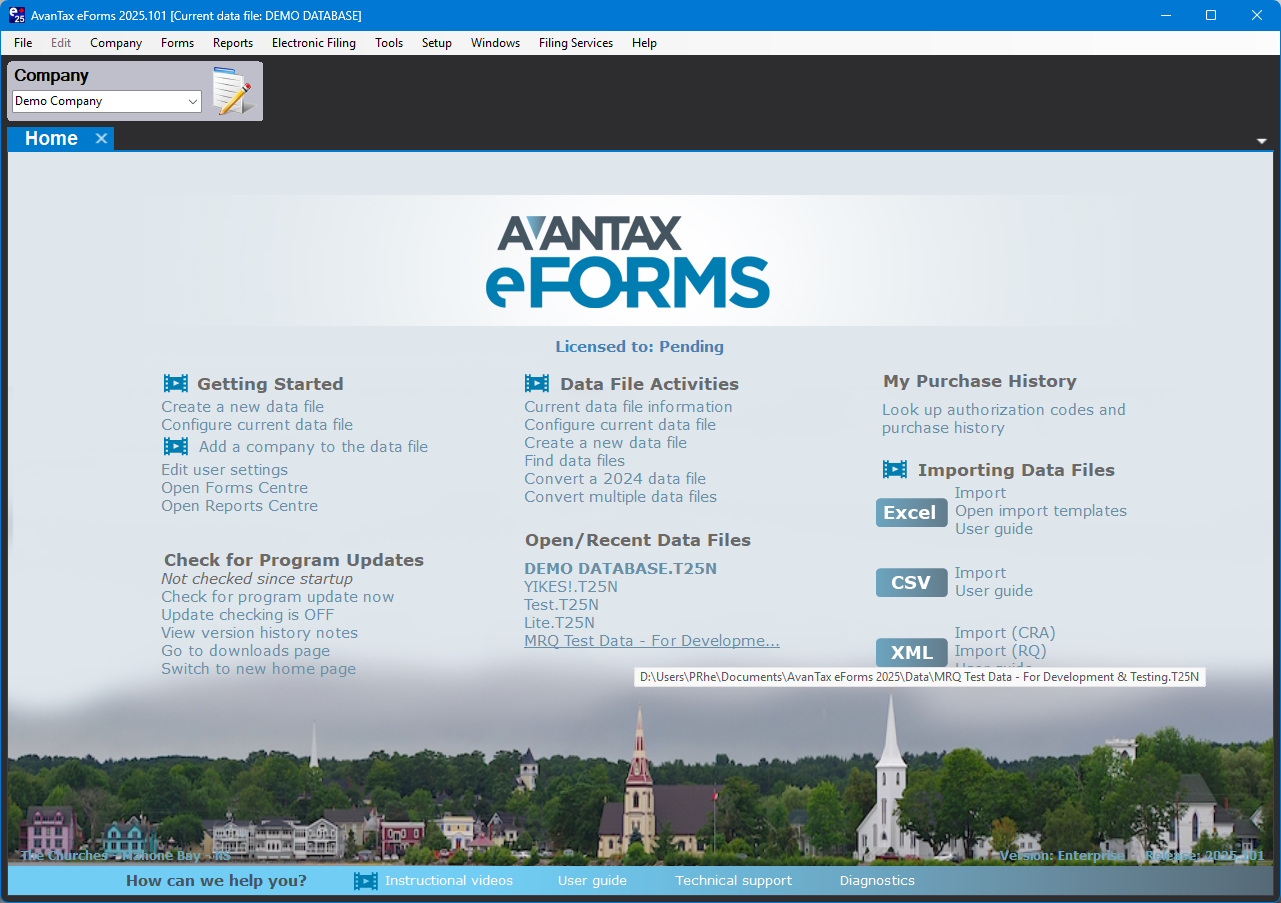This screenshot has width=1281, height=903.
Task: Click Diagnostics in the help bar
Action: pos(877,881)
